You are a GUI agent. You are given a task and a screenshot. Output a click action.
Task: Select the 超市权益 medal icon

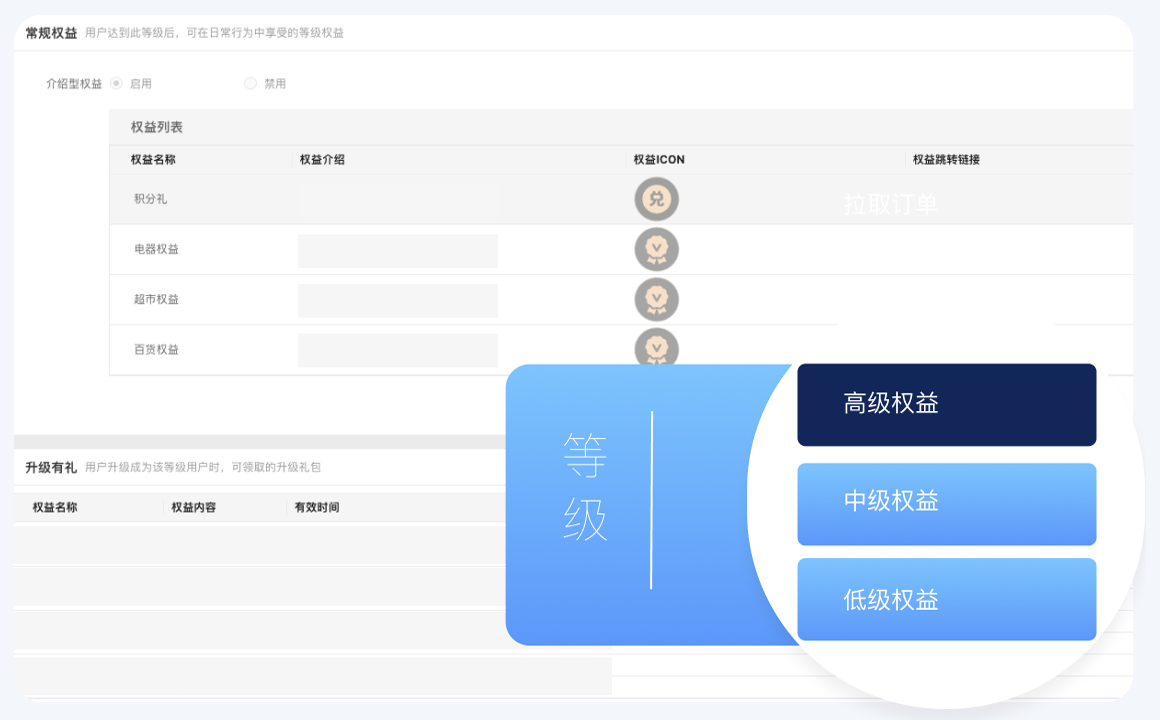pos(656,299)
